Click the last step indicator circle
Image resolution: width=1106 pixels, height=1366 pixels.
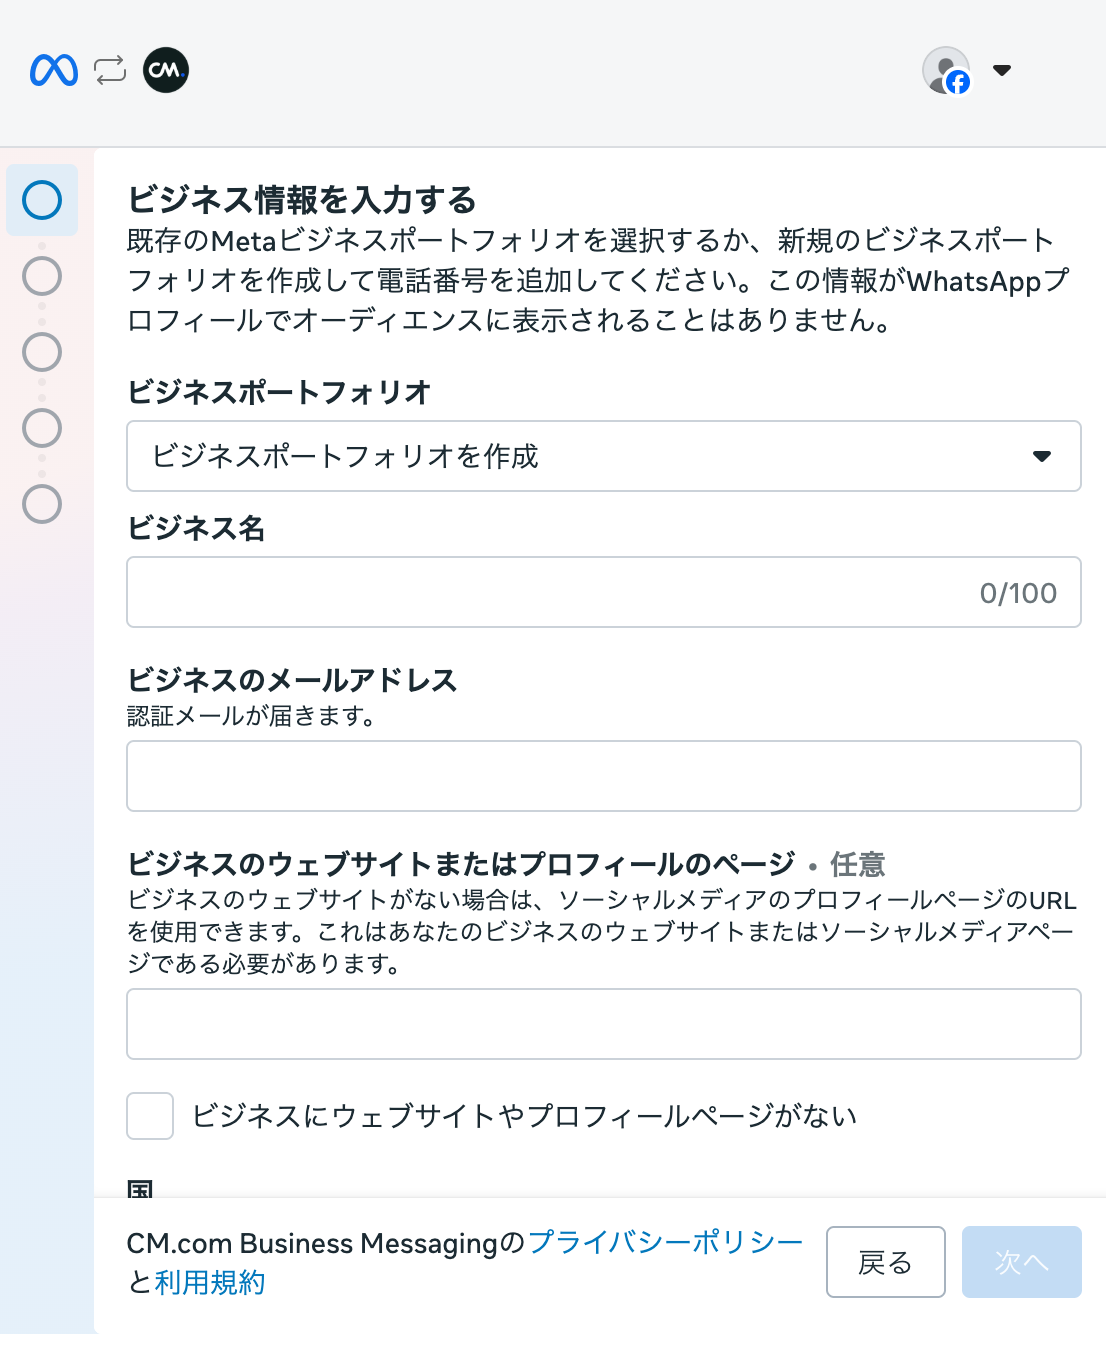coord(42,505)
